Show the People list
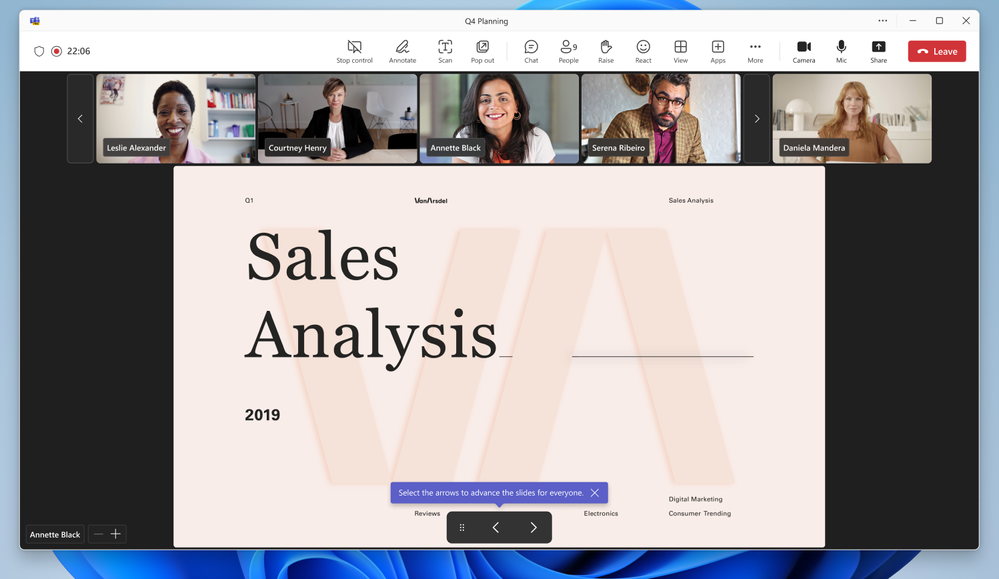The width and height of the screenshot is (999, 579). [568, 52]
